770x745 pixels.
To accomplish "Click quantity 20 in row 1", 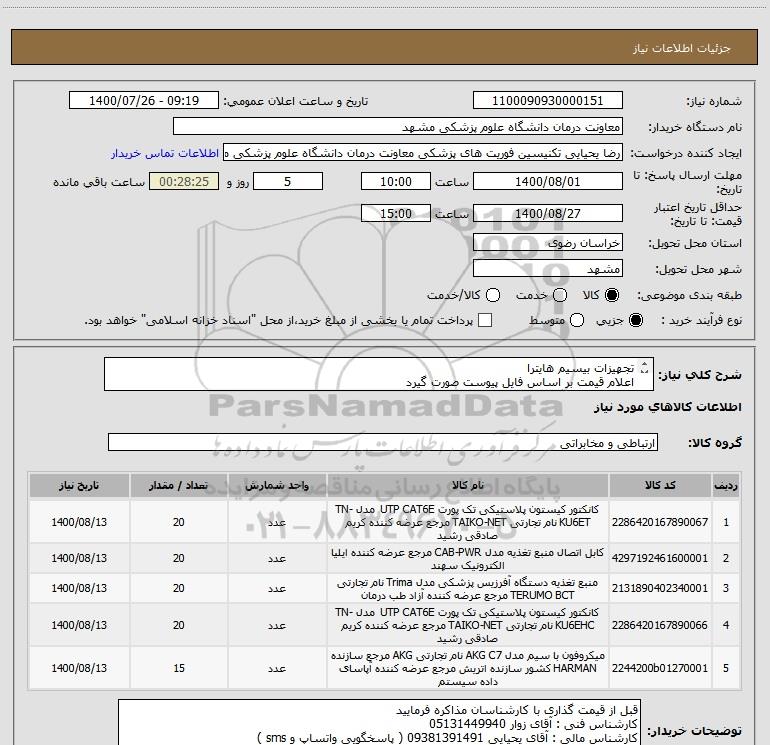I will pos(179,522).
